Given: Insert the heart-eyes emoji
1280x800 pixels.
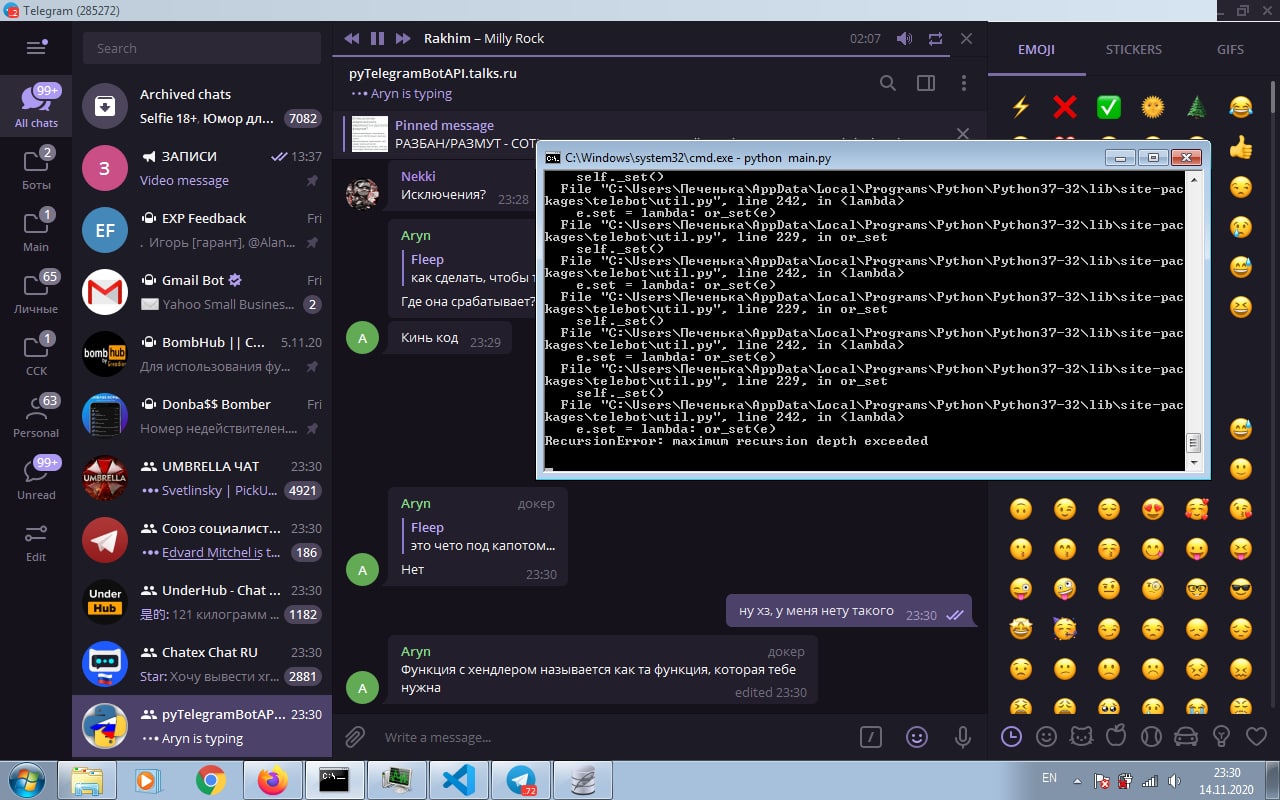Looking at the screenshot, I should 1152,508.
